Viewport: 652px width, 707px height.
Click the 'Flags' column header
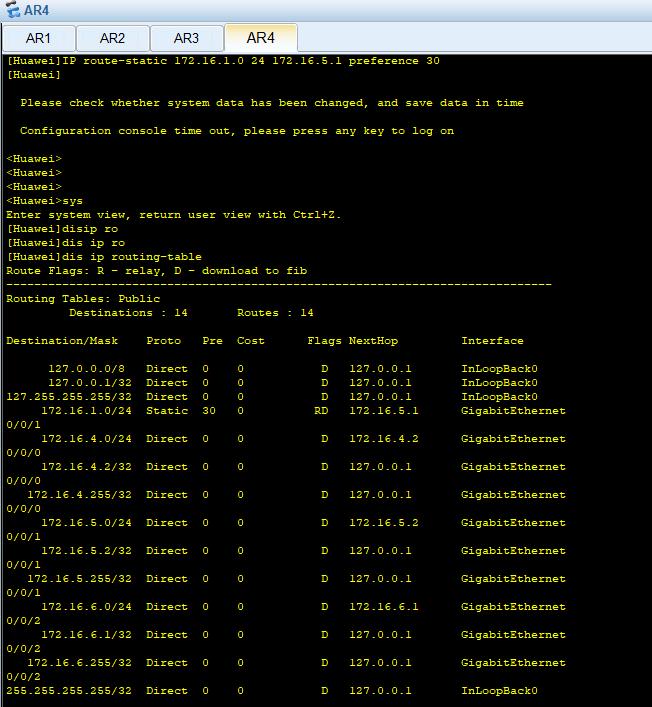pos(324,340)
